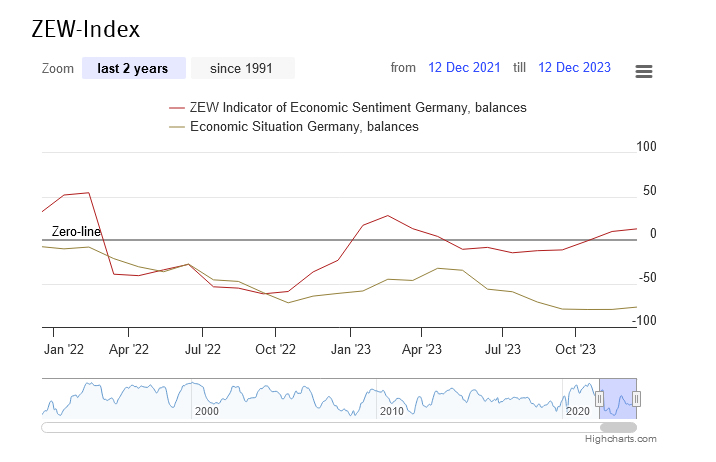This screenshot has height=462, width=716.
Task: Click the red legend line marker
Action: (x=177, y=108)
